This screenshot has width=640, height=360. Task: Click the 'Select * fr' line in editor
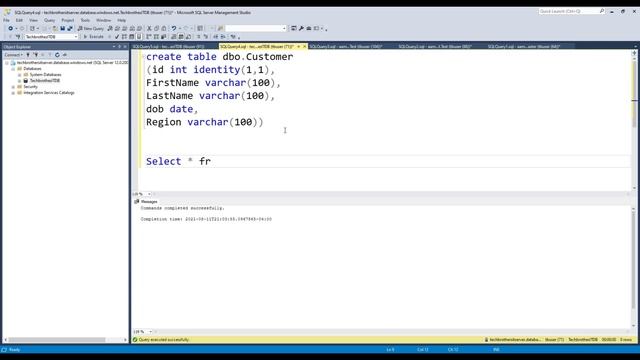pyautogui.click(x=178, y=161)
